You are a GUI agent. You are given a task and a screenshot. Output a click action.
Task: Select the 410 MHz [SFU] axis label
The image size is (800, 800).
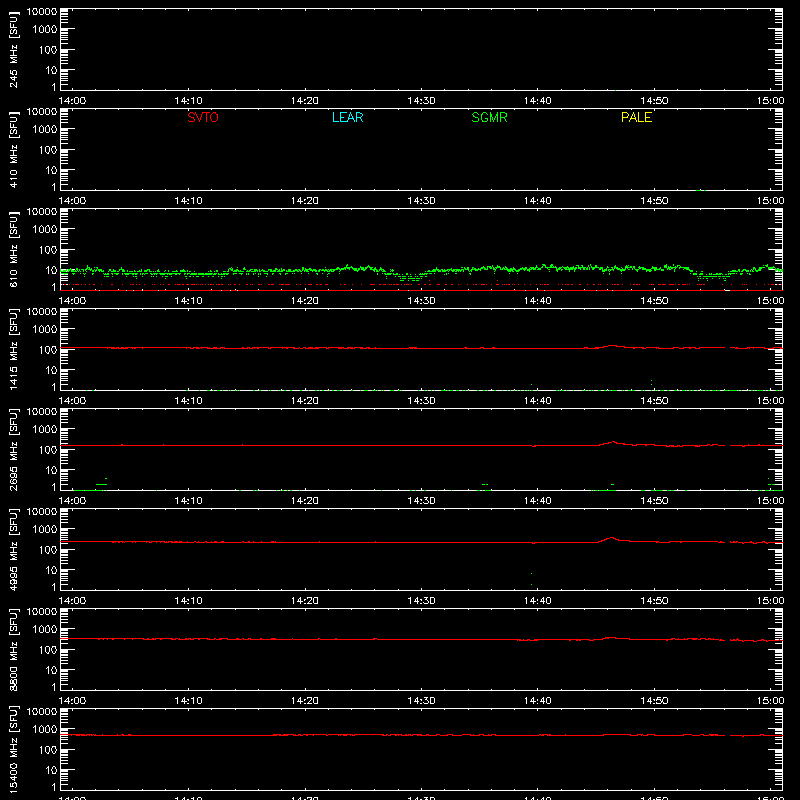[x=13, y=149]
